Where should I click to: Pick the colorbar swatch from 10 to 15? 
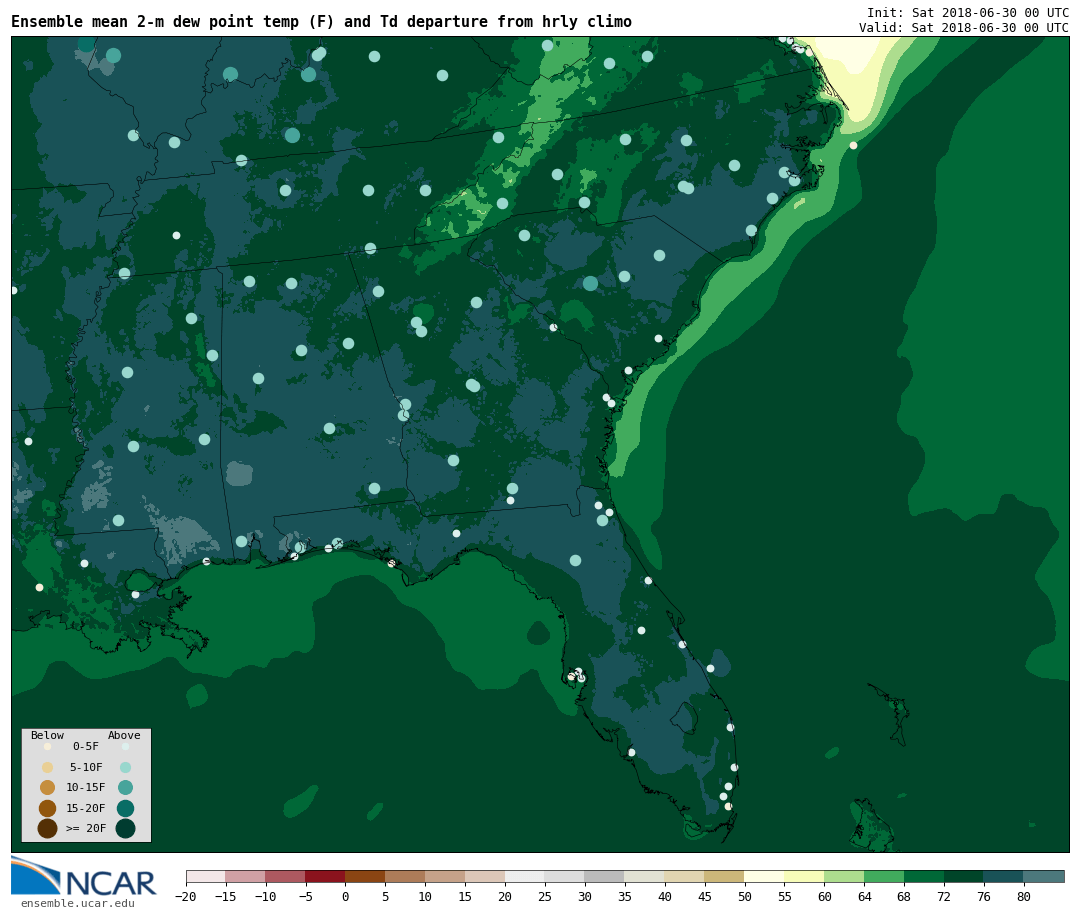click(446, 876)
